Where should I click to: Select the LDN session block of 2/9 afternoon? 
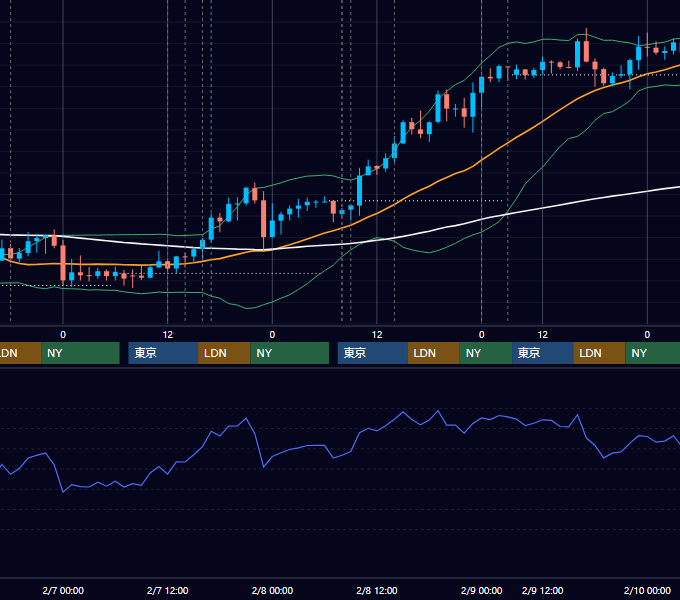click(x=599, y=353)
